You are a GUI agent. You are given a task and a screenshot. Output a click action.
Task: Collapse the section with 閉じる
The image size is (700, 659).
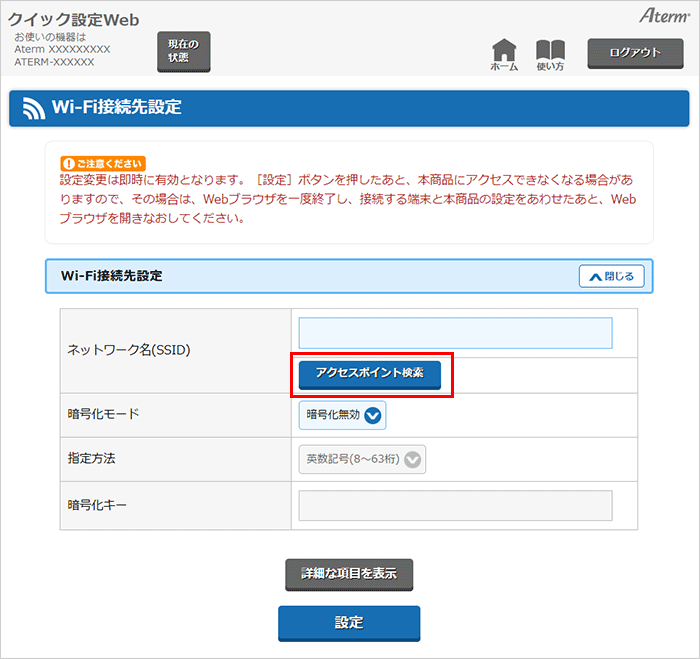point(611,276)
